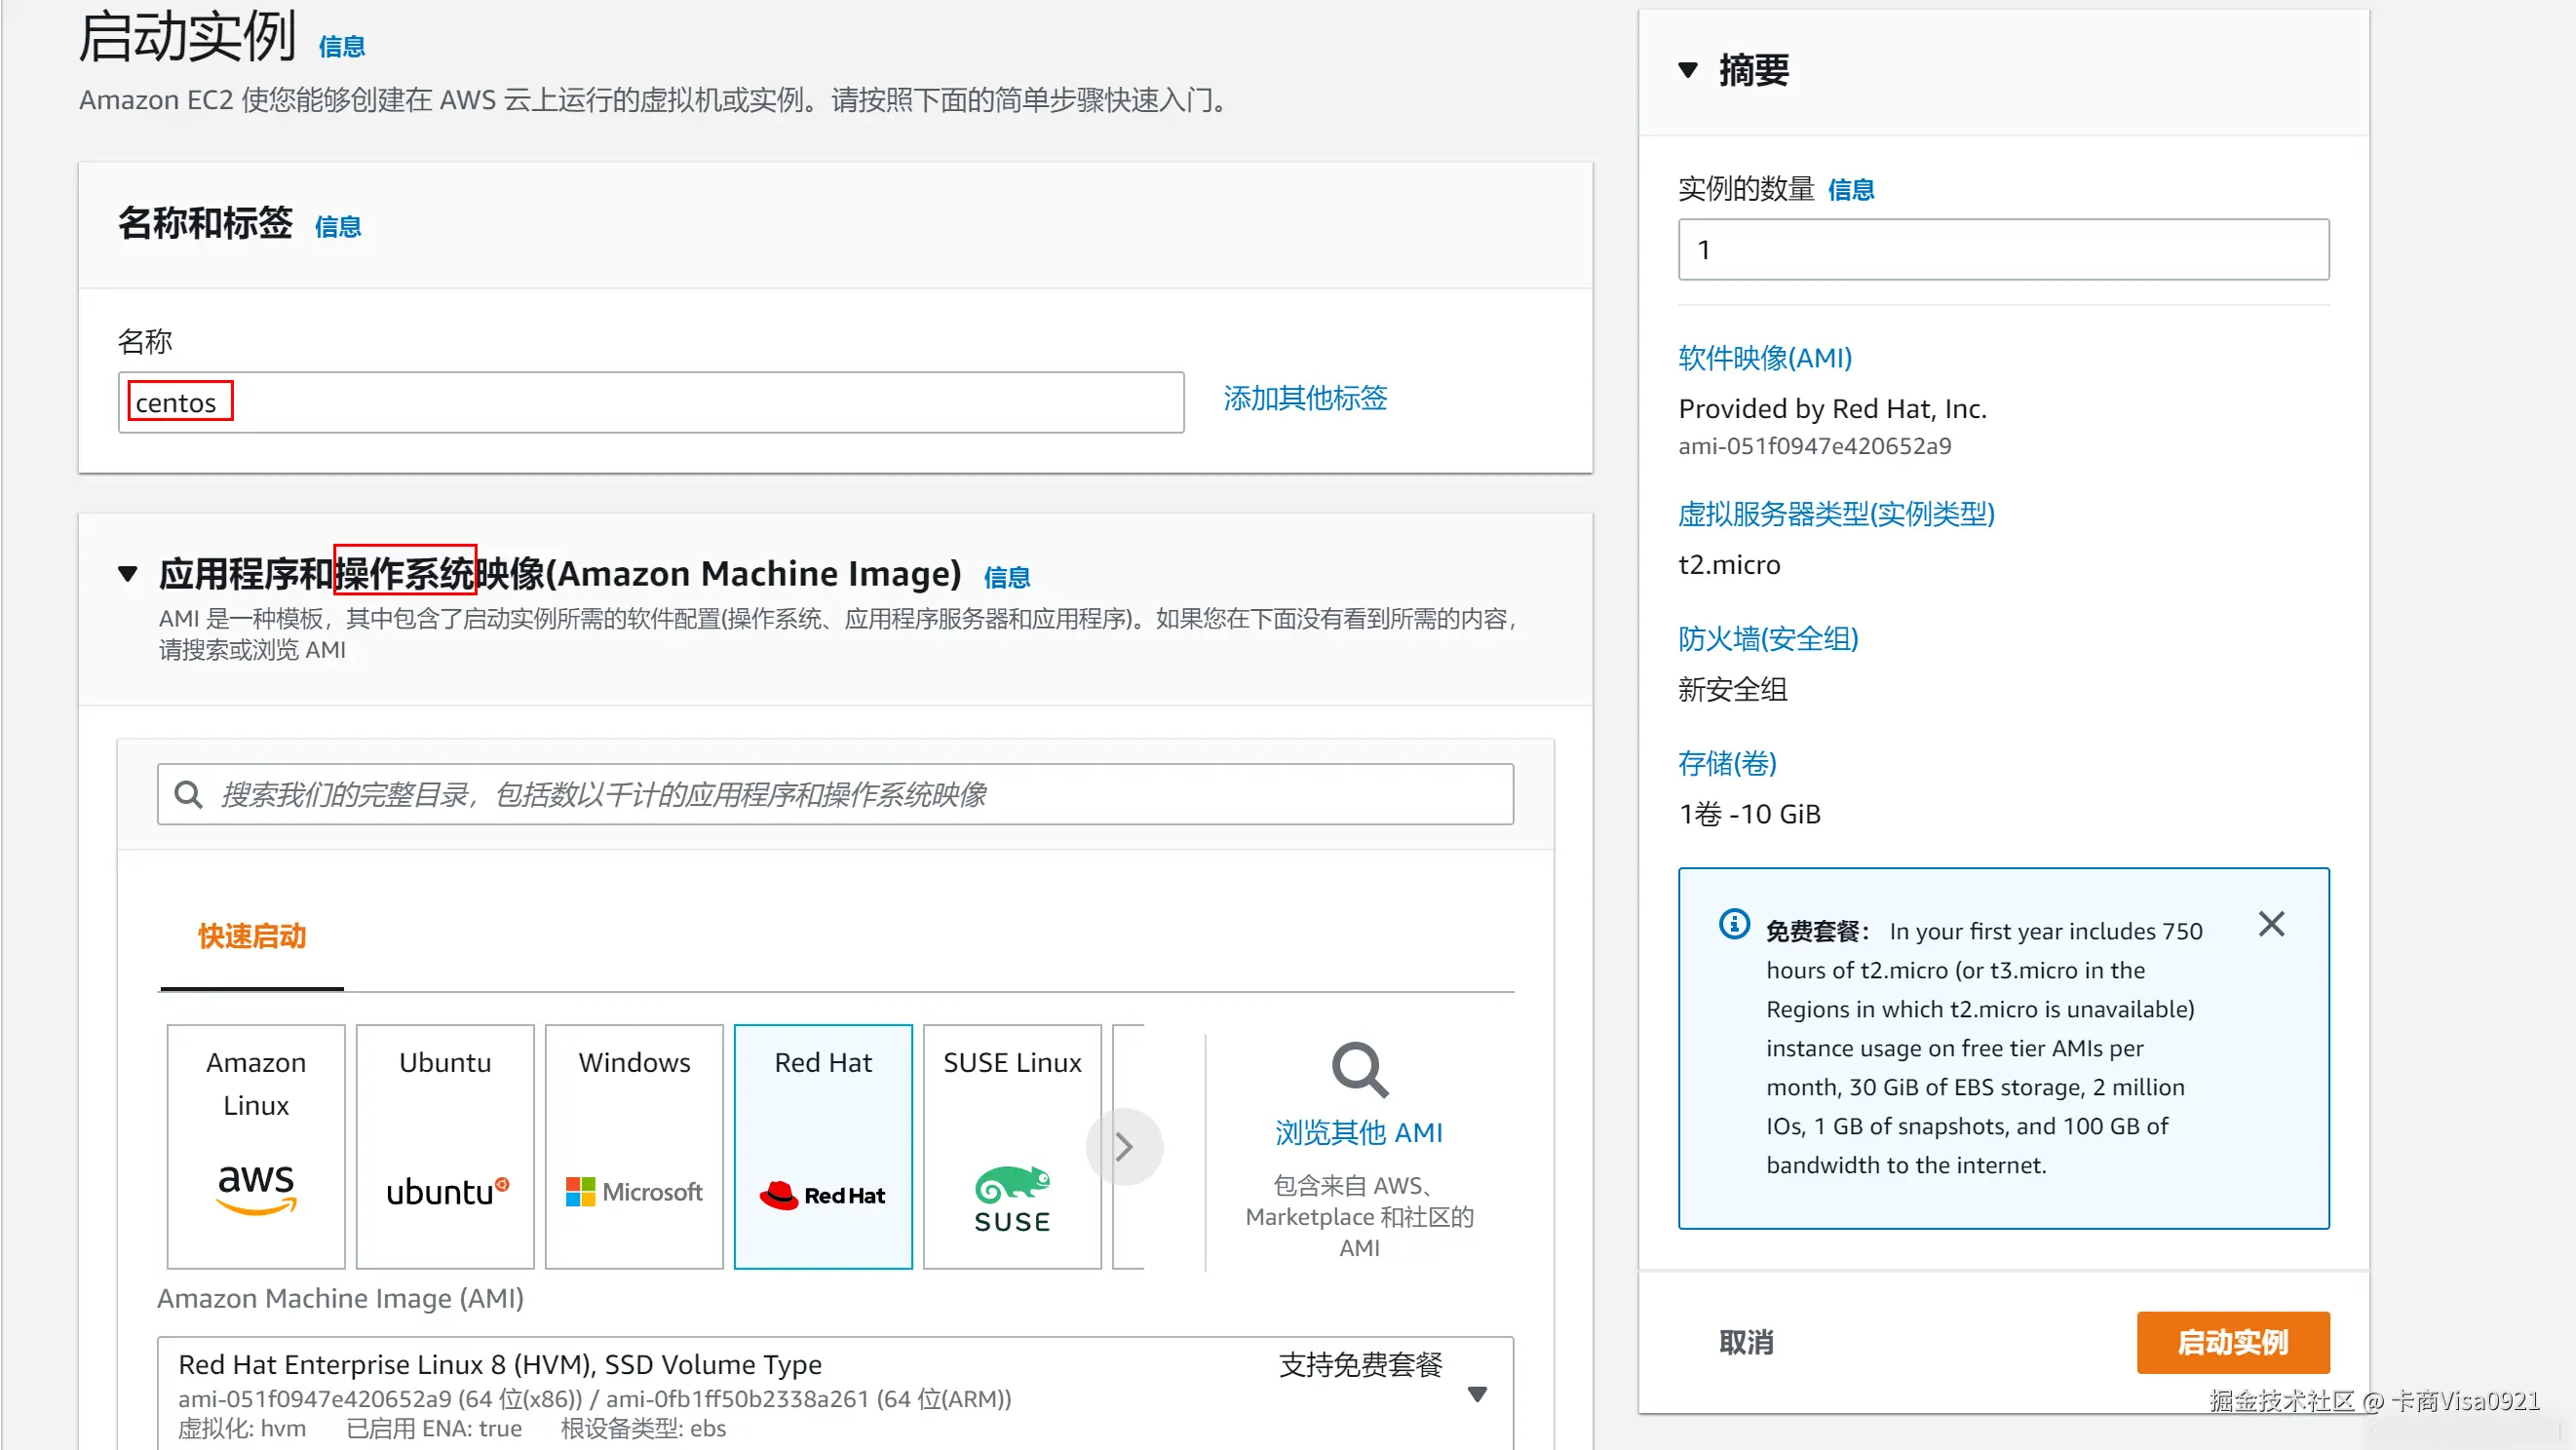Click the 虚拟服务器类型(实例类型) link
Screen dimensions: 2576x1450
click(x=1836, y=514)
